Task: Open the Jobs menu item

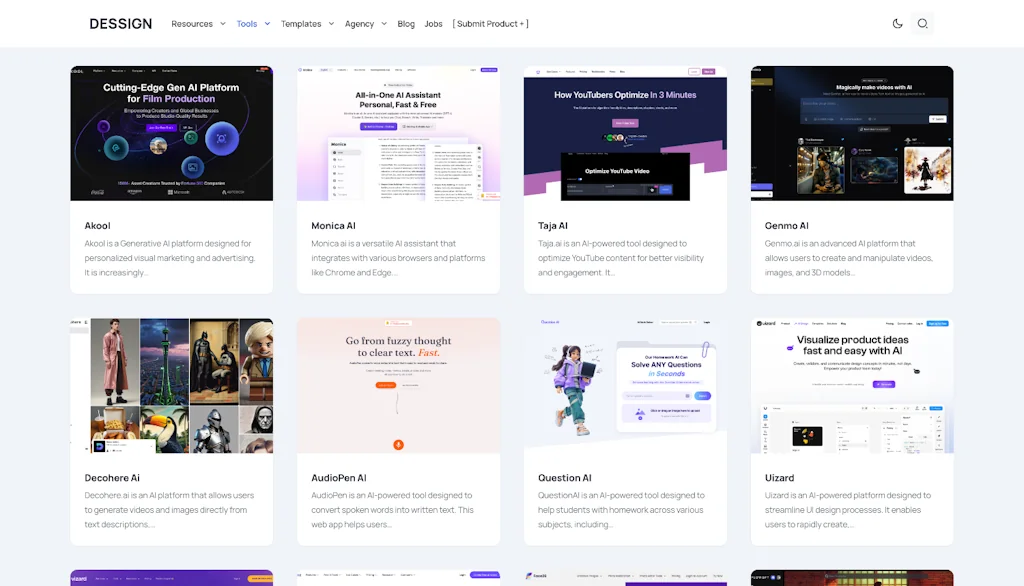Action: click(433, 23)
